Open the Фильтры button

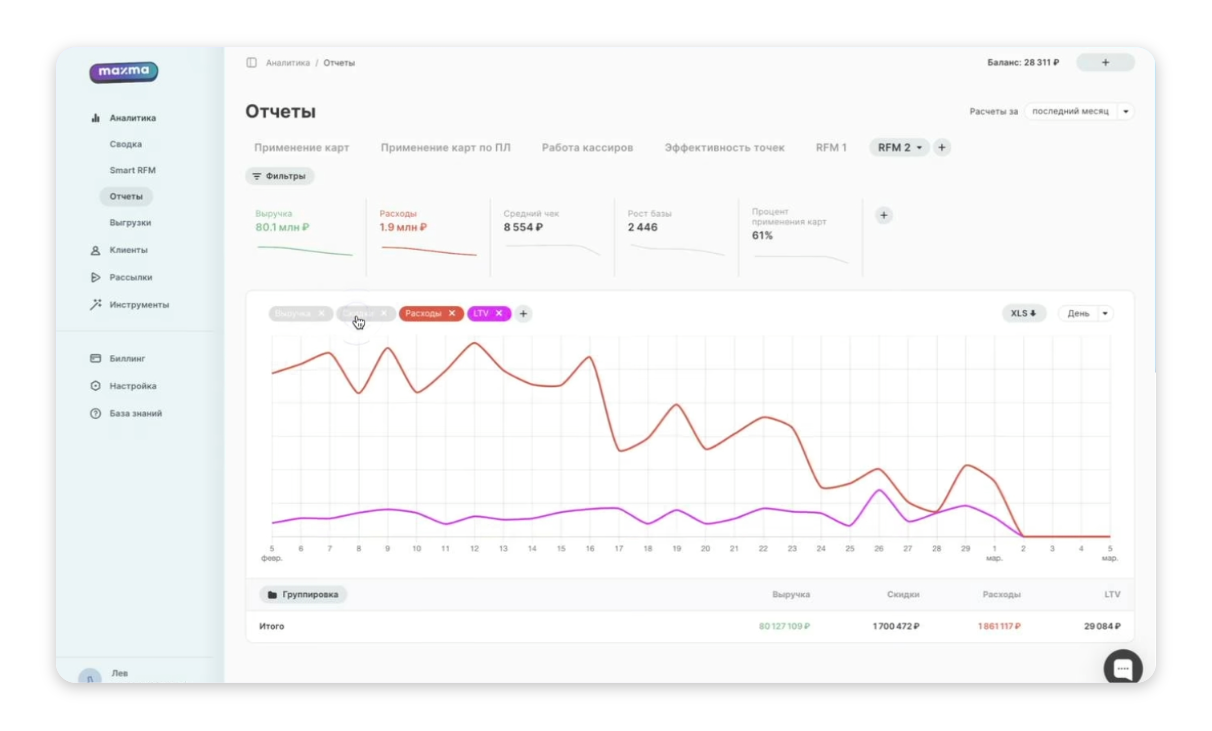pos(280,176)
